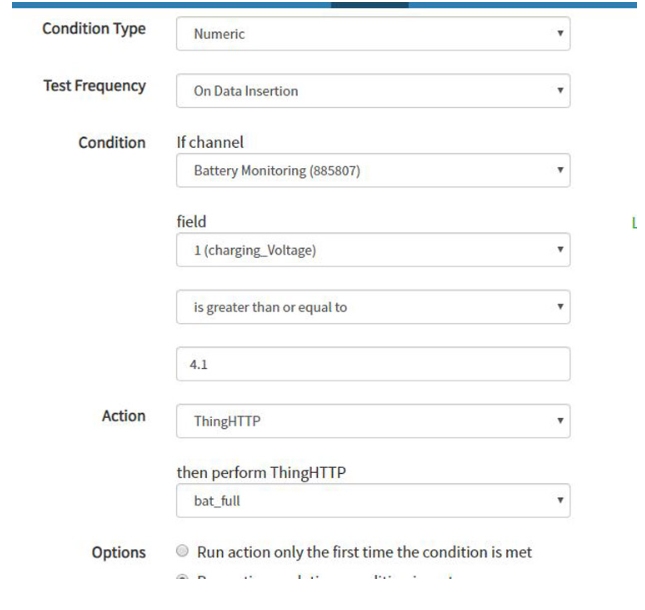Open the Action dropdown set to ThingHTTP
645x610 pixels.
pos(372,421)
